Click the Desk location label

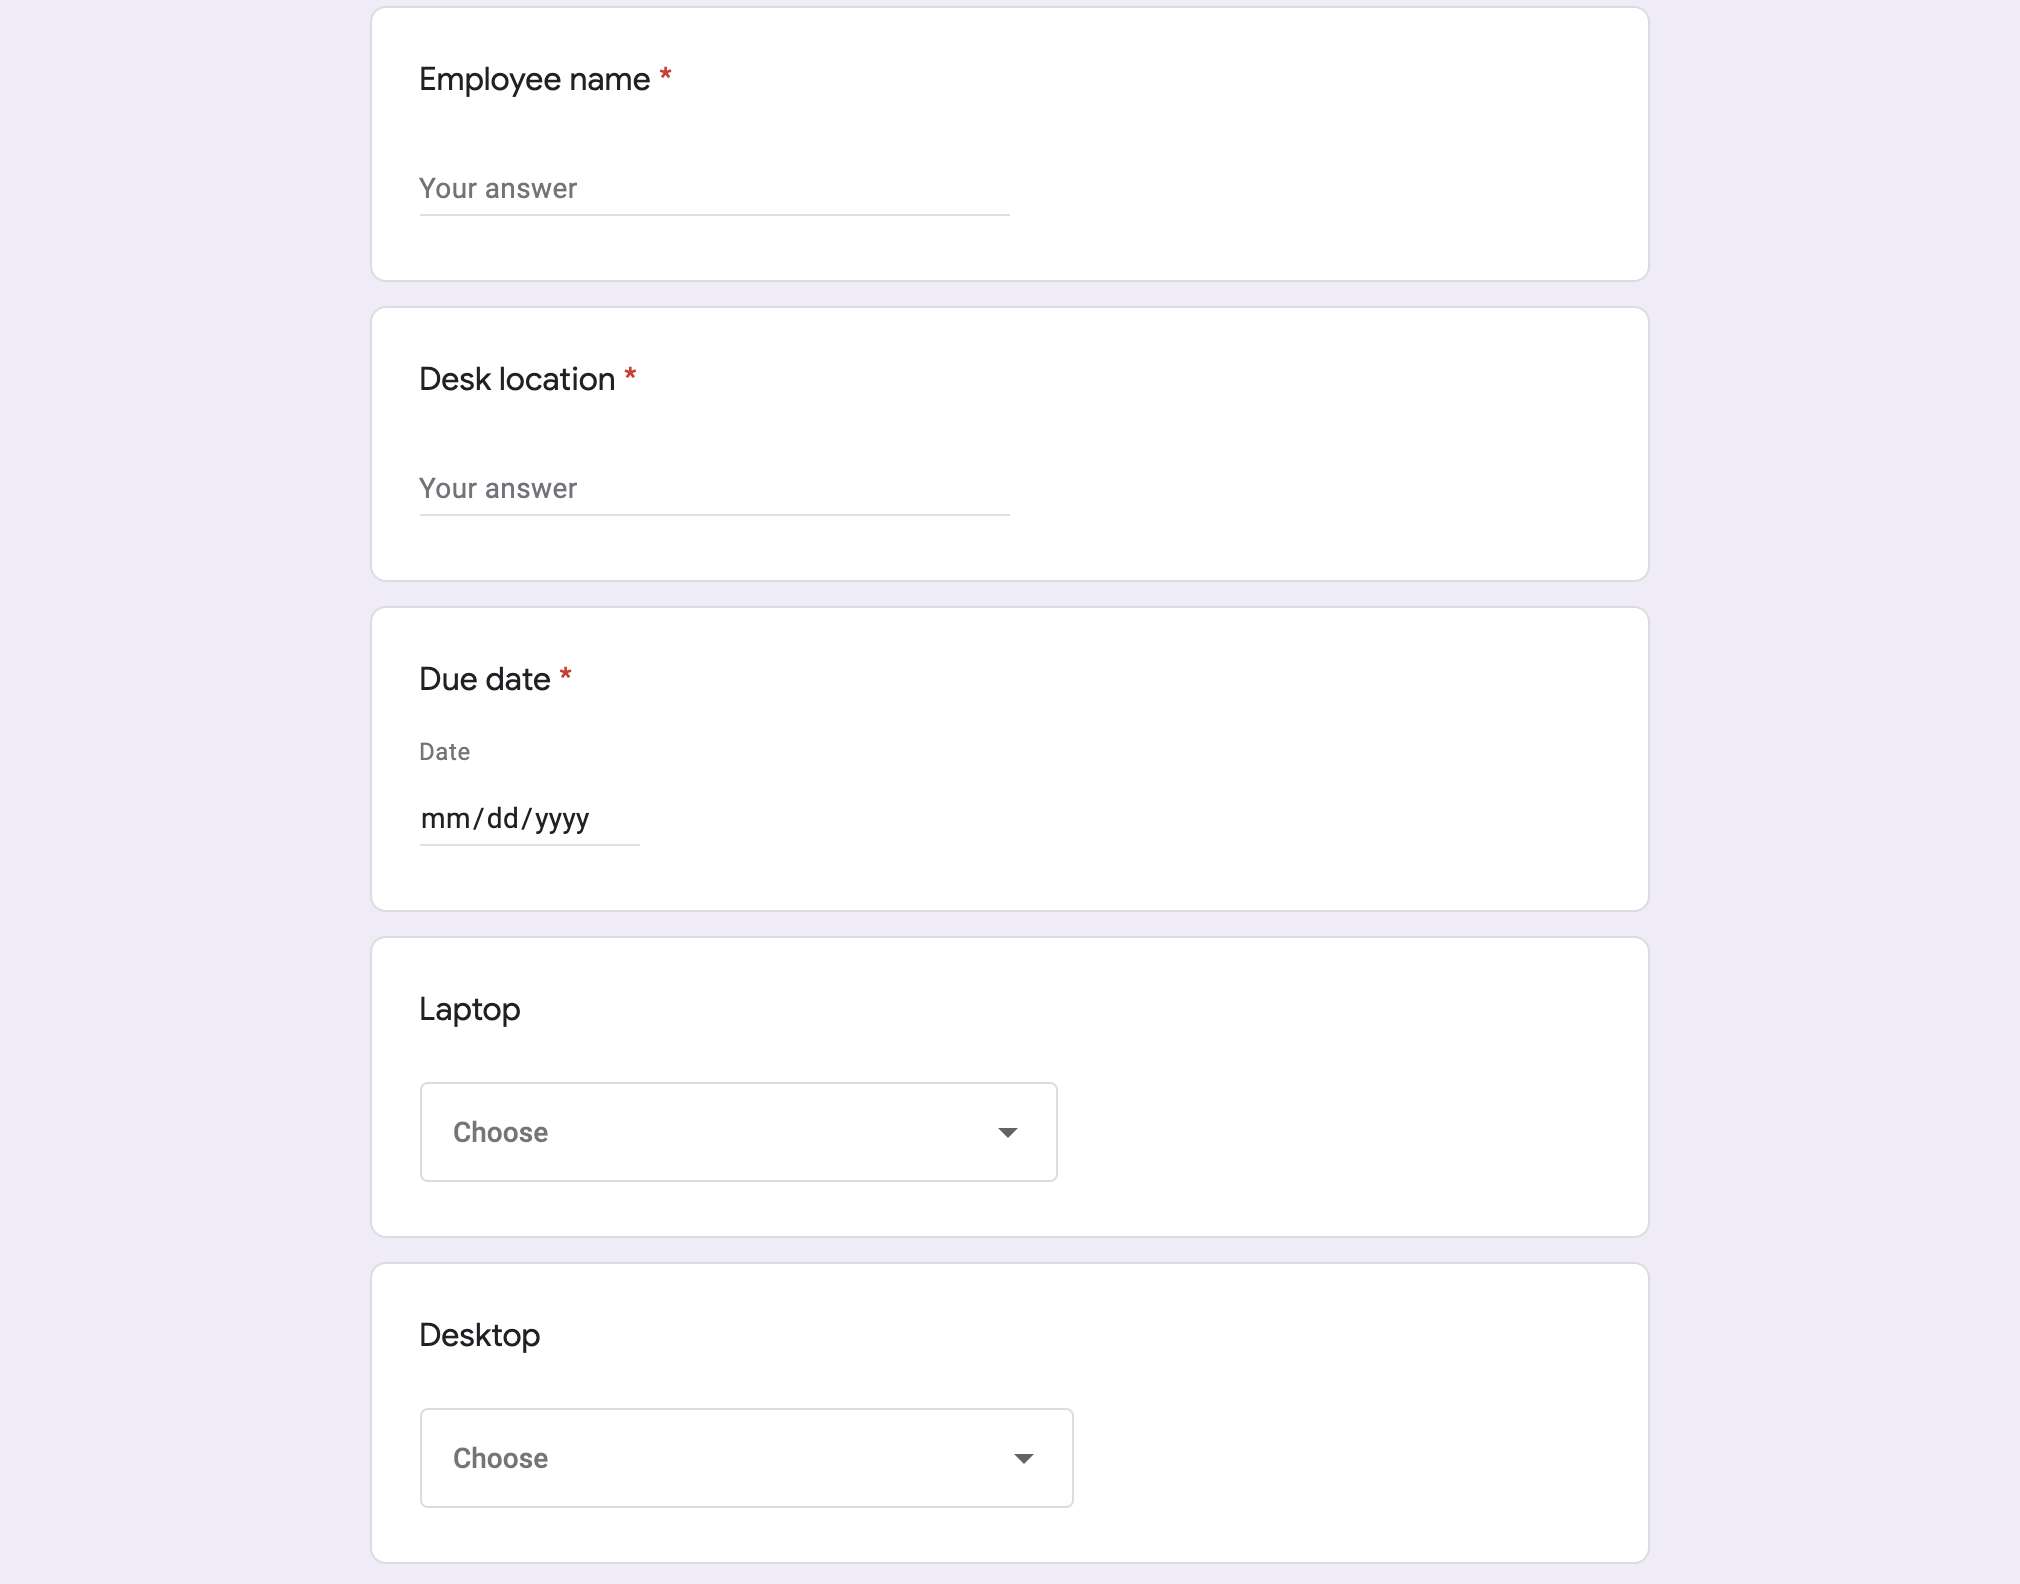(x=517, y=378)
